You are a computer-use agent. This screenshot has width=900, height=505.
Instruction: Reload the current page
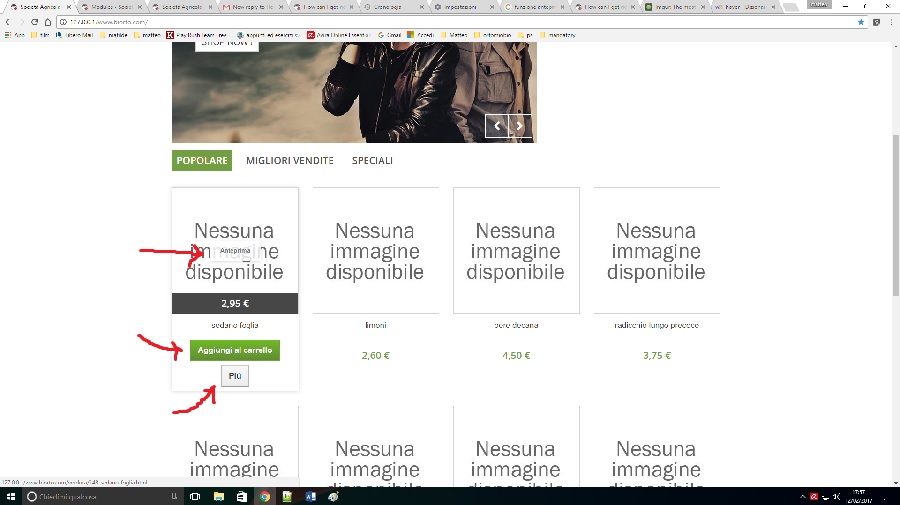point(34,22)
